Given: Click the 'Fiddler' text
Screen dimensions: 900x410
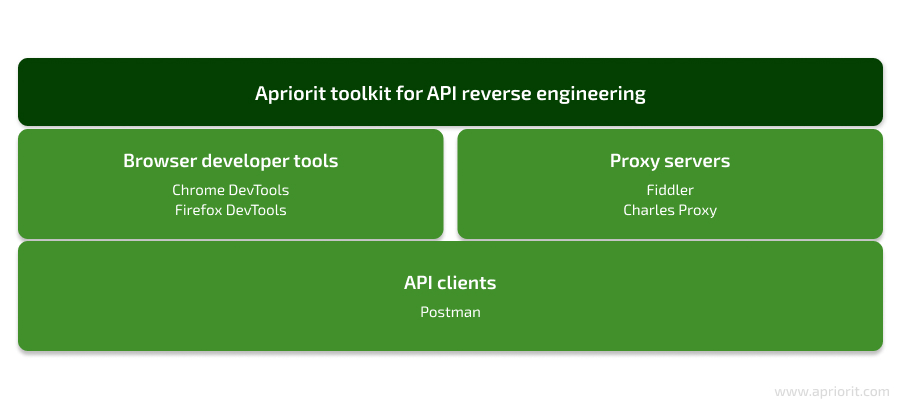Looking at the screenshot, I should point(670,190).
